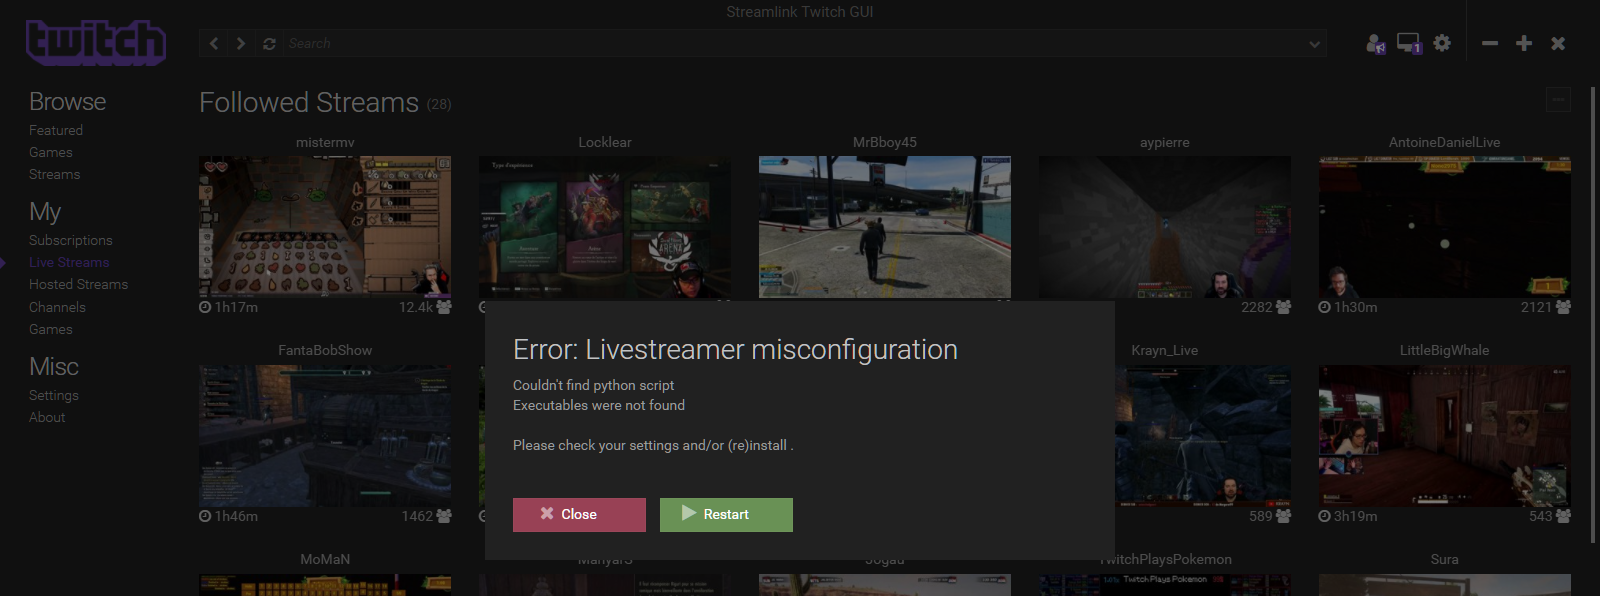Open the user account icon with megaphone
Viewport: 1600px width, 596px height.
(x=1376, y=43)
